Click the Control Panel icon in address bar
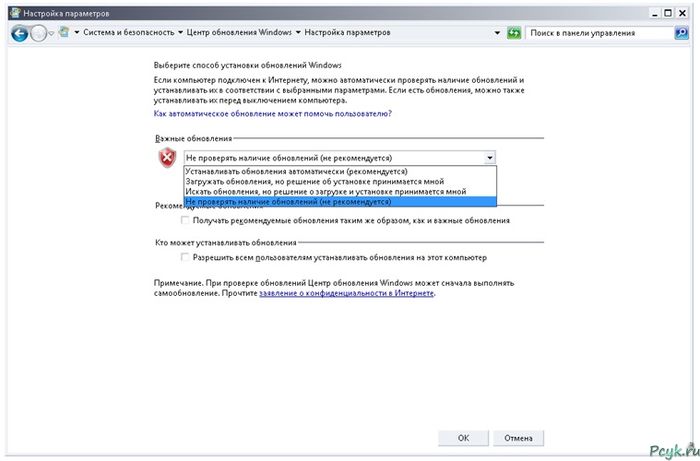Screen dimensions: 700x461 [64, 32]
